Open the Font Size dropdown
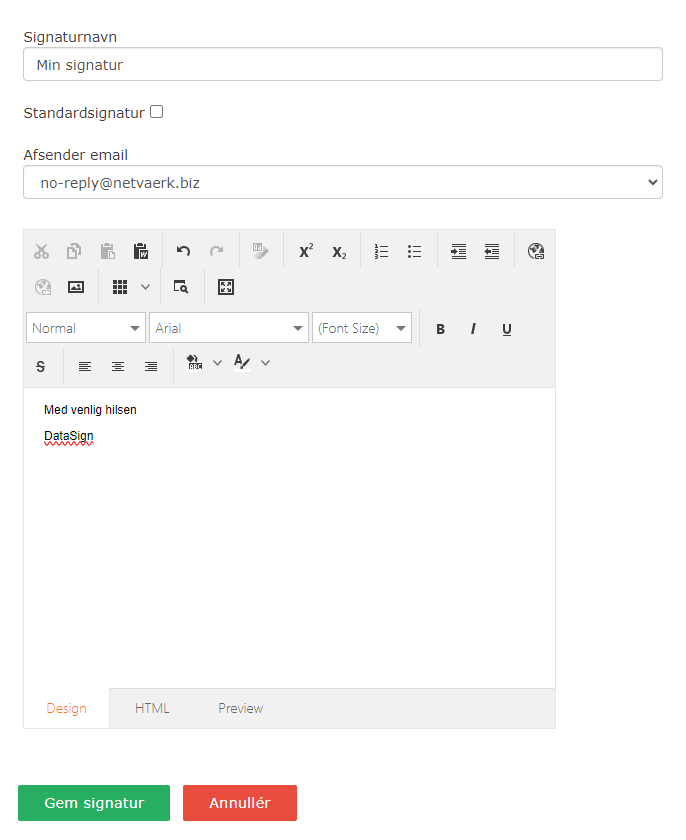This screenshot has width=686, height=840. coord(401,328)
